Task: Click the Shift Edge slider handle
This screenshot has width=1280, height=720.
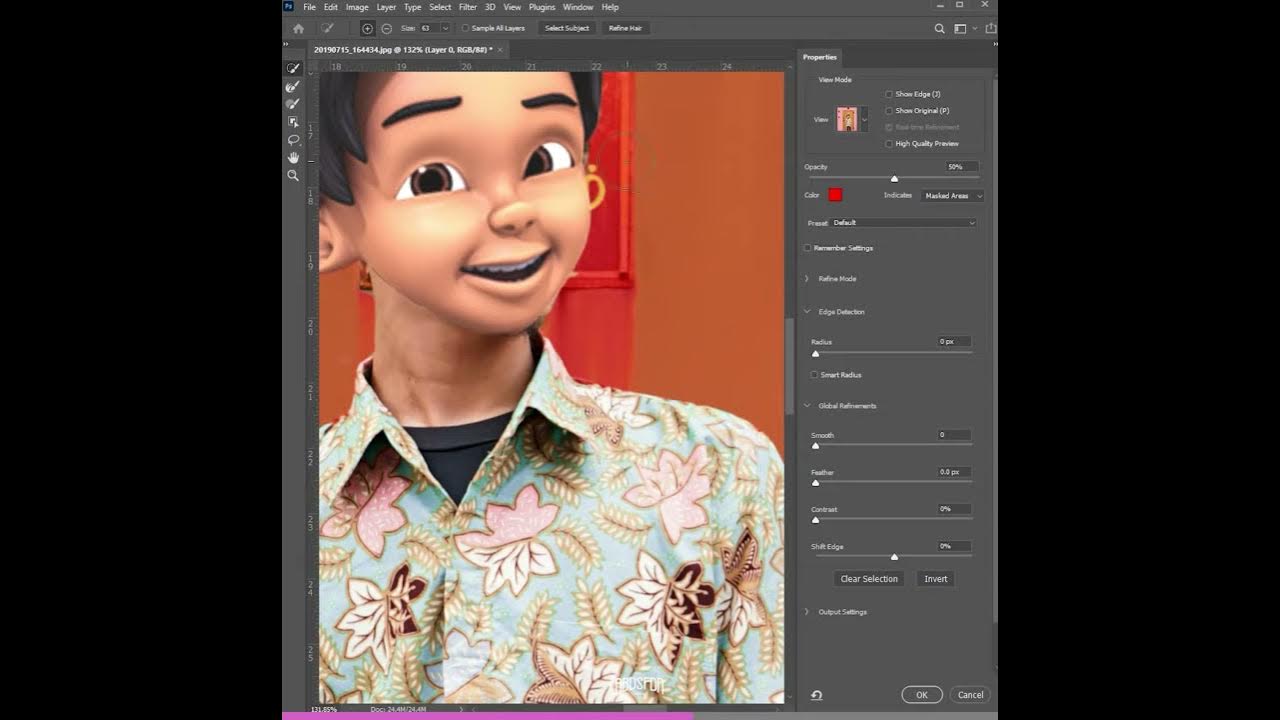Action: tap(894, 557)
